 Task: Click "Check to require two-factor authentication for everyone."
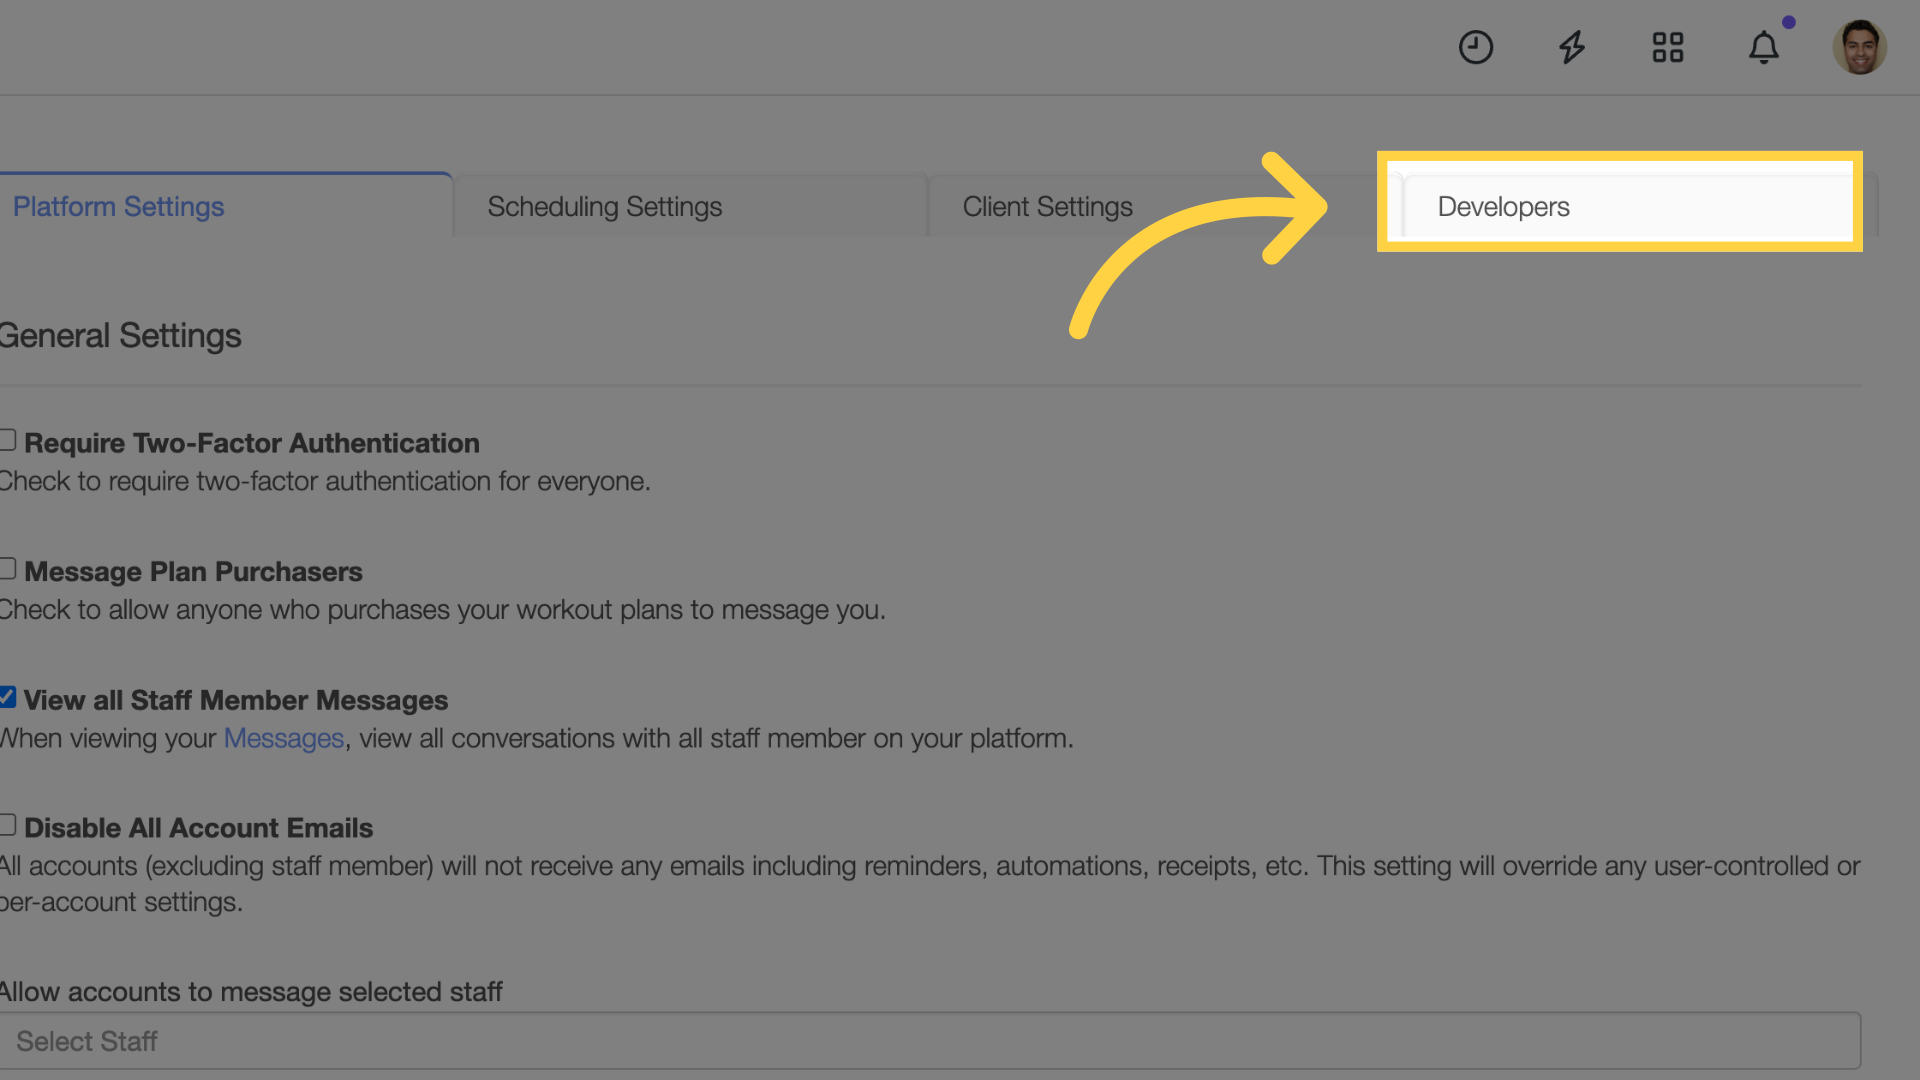325,481
